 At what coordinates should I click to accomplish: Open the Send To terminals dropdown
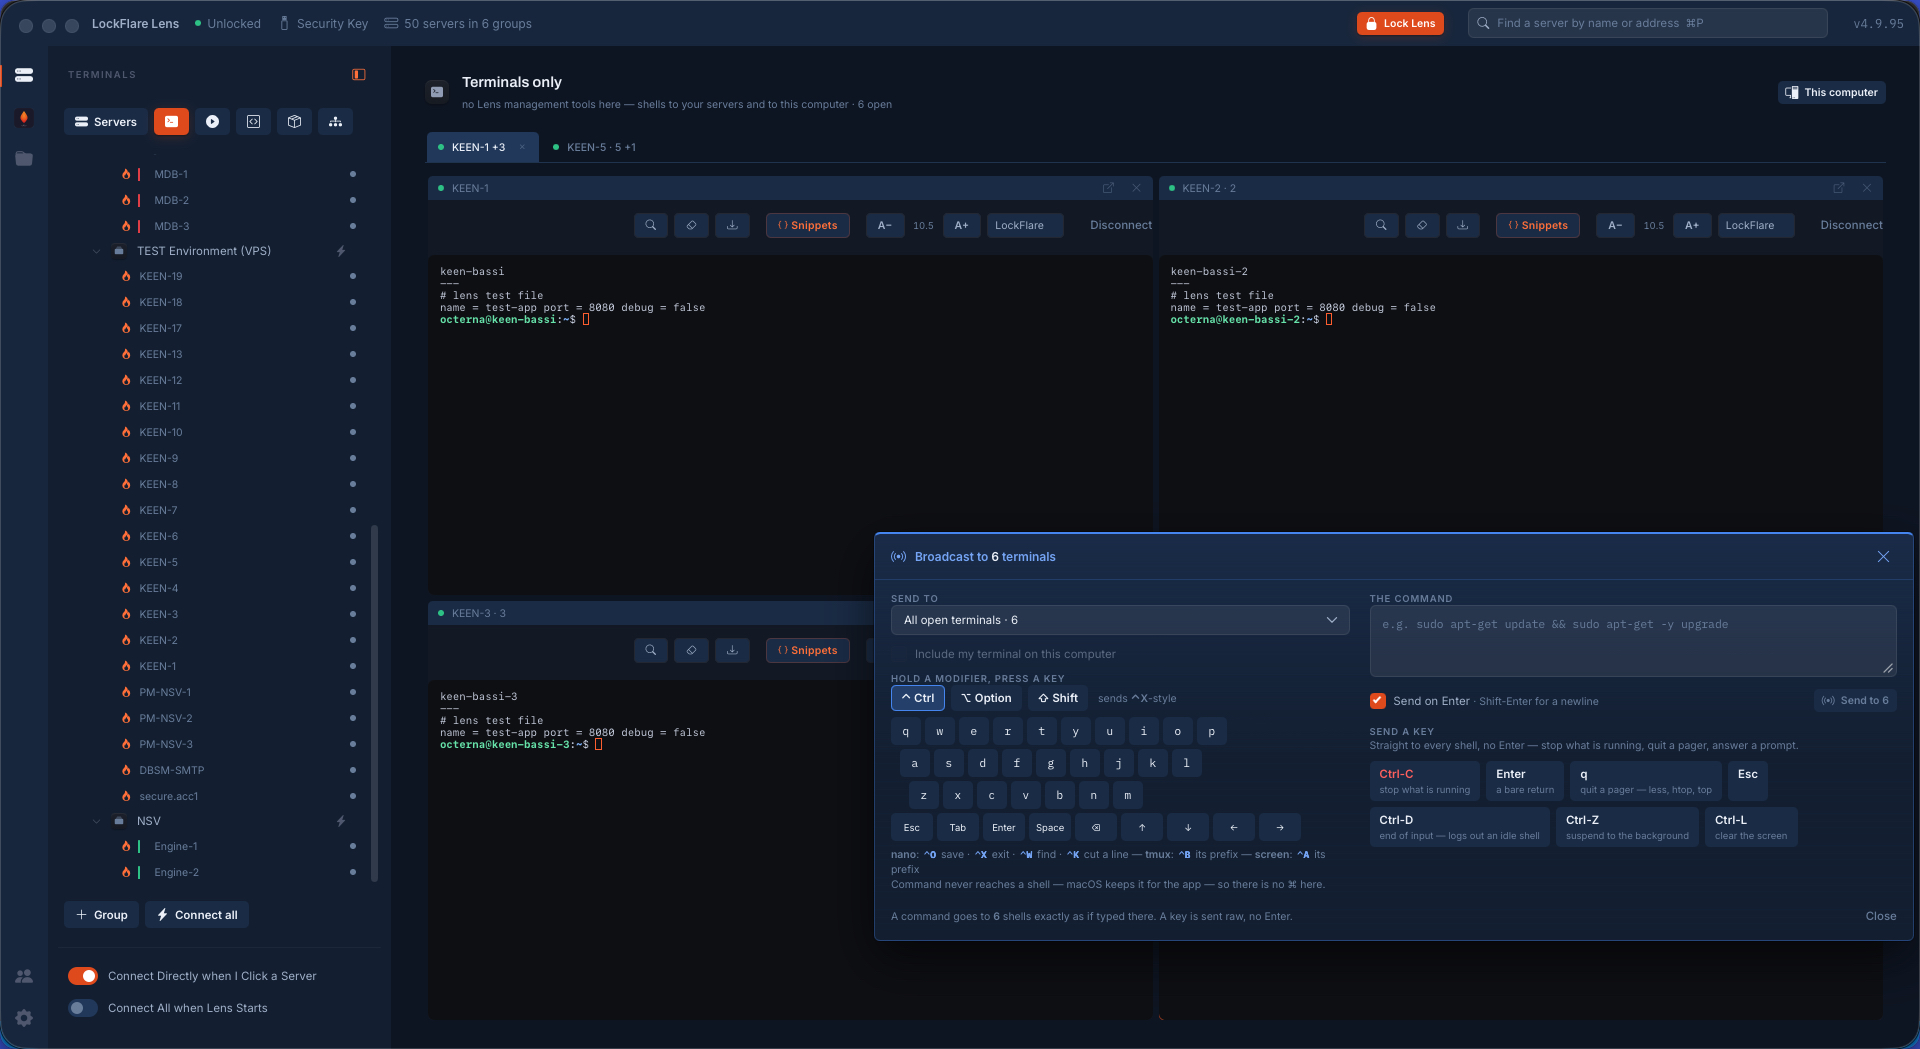pyautogui.click(x=1120, y=620)
